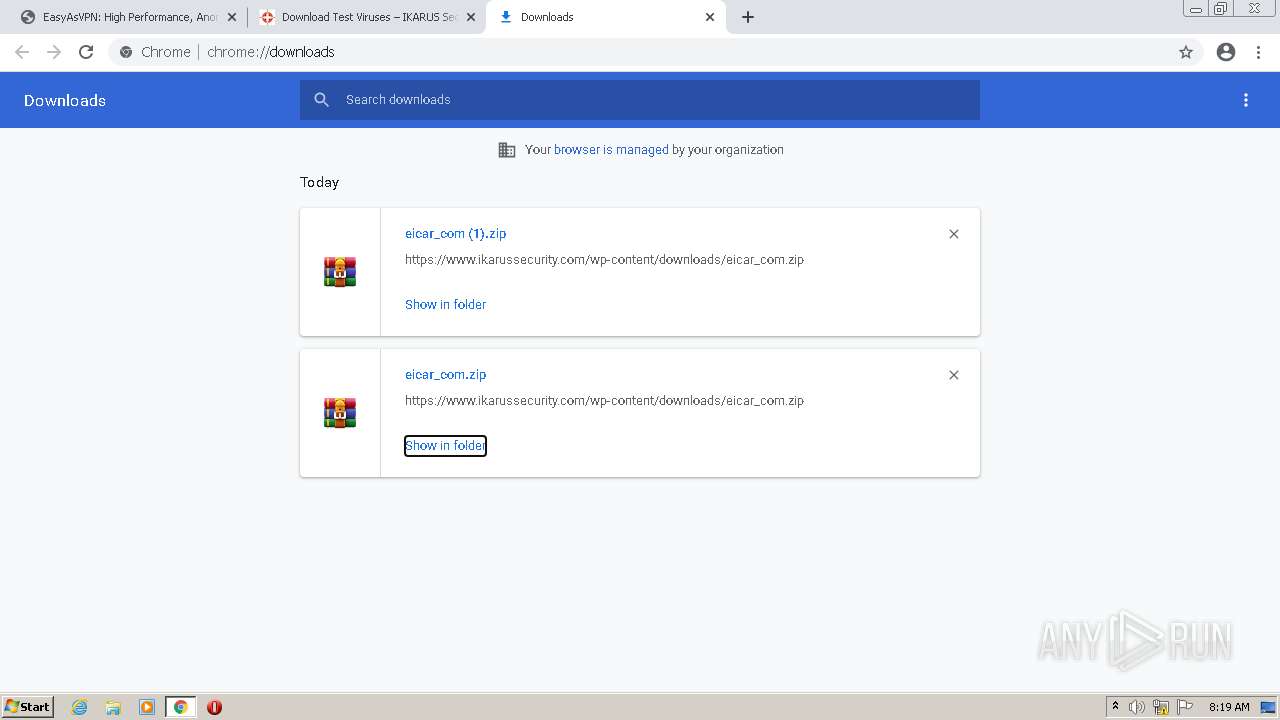
Task: Click the Downloads page heading
Action: point(65,101)
